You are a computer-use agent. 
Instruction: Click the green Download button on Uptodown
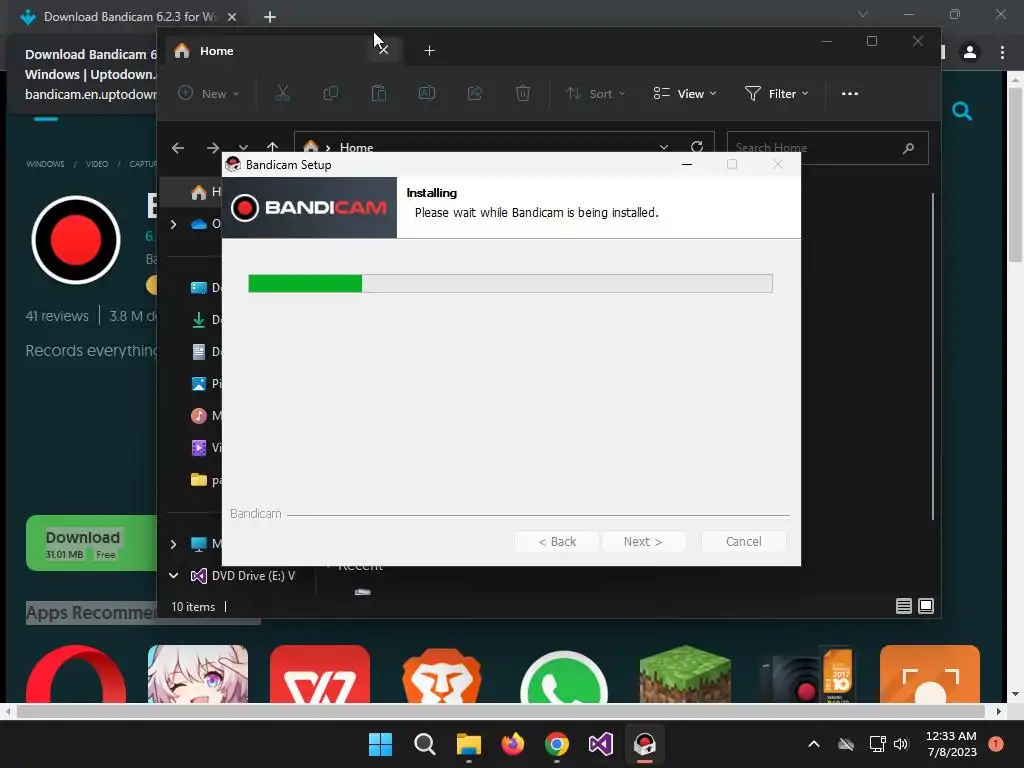91,543
